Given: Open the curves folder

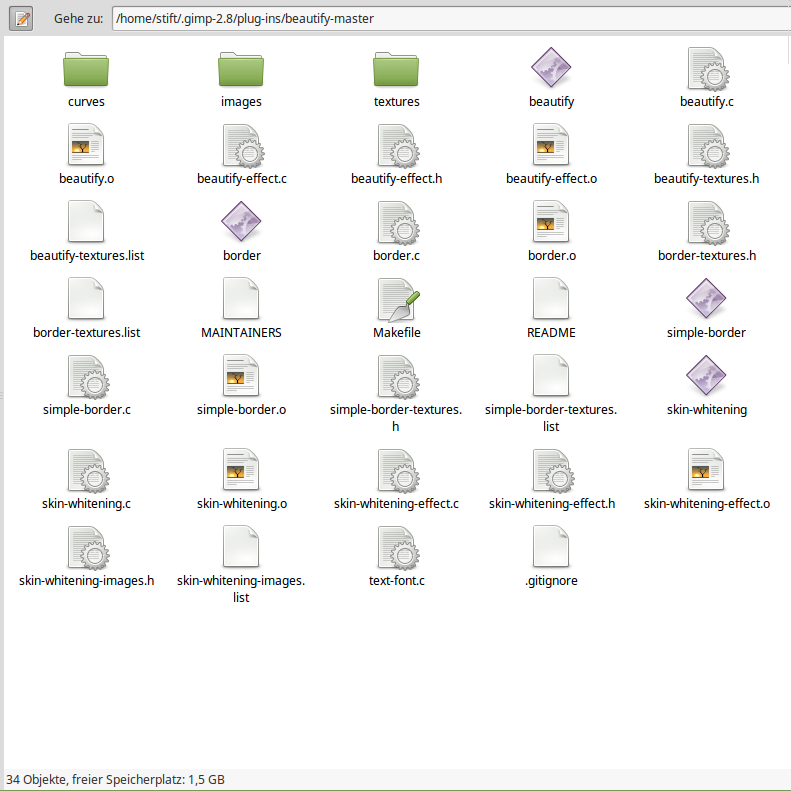Looking at the screenshot, I should point(86,71).
